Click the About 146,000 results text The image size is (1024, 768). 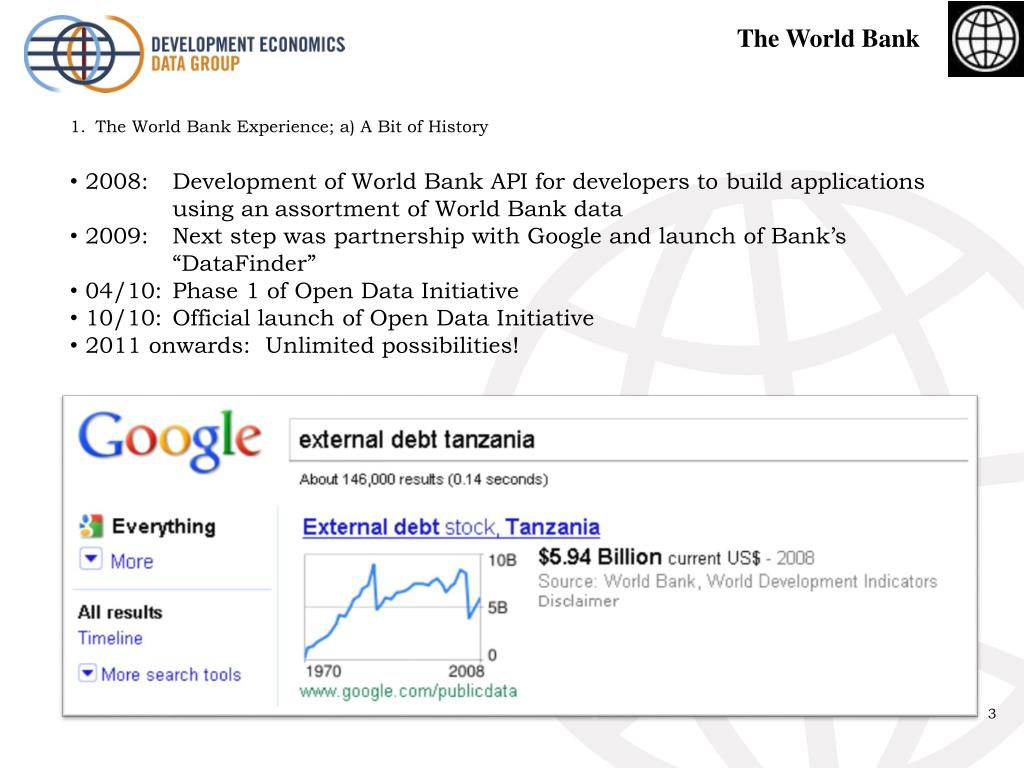point(423,479)
